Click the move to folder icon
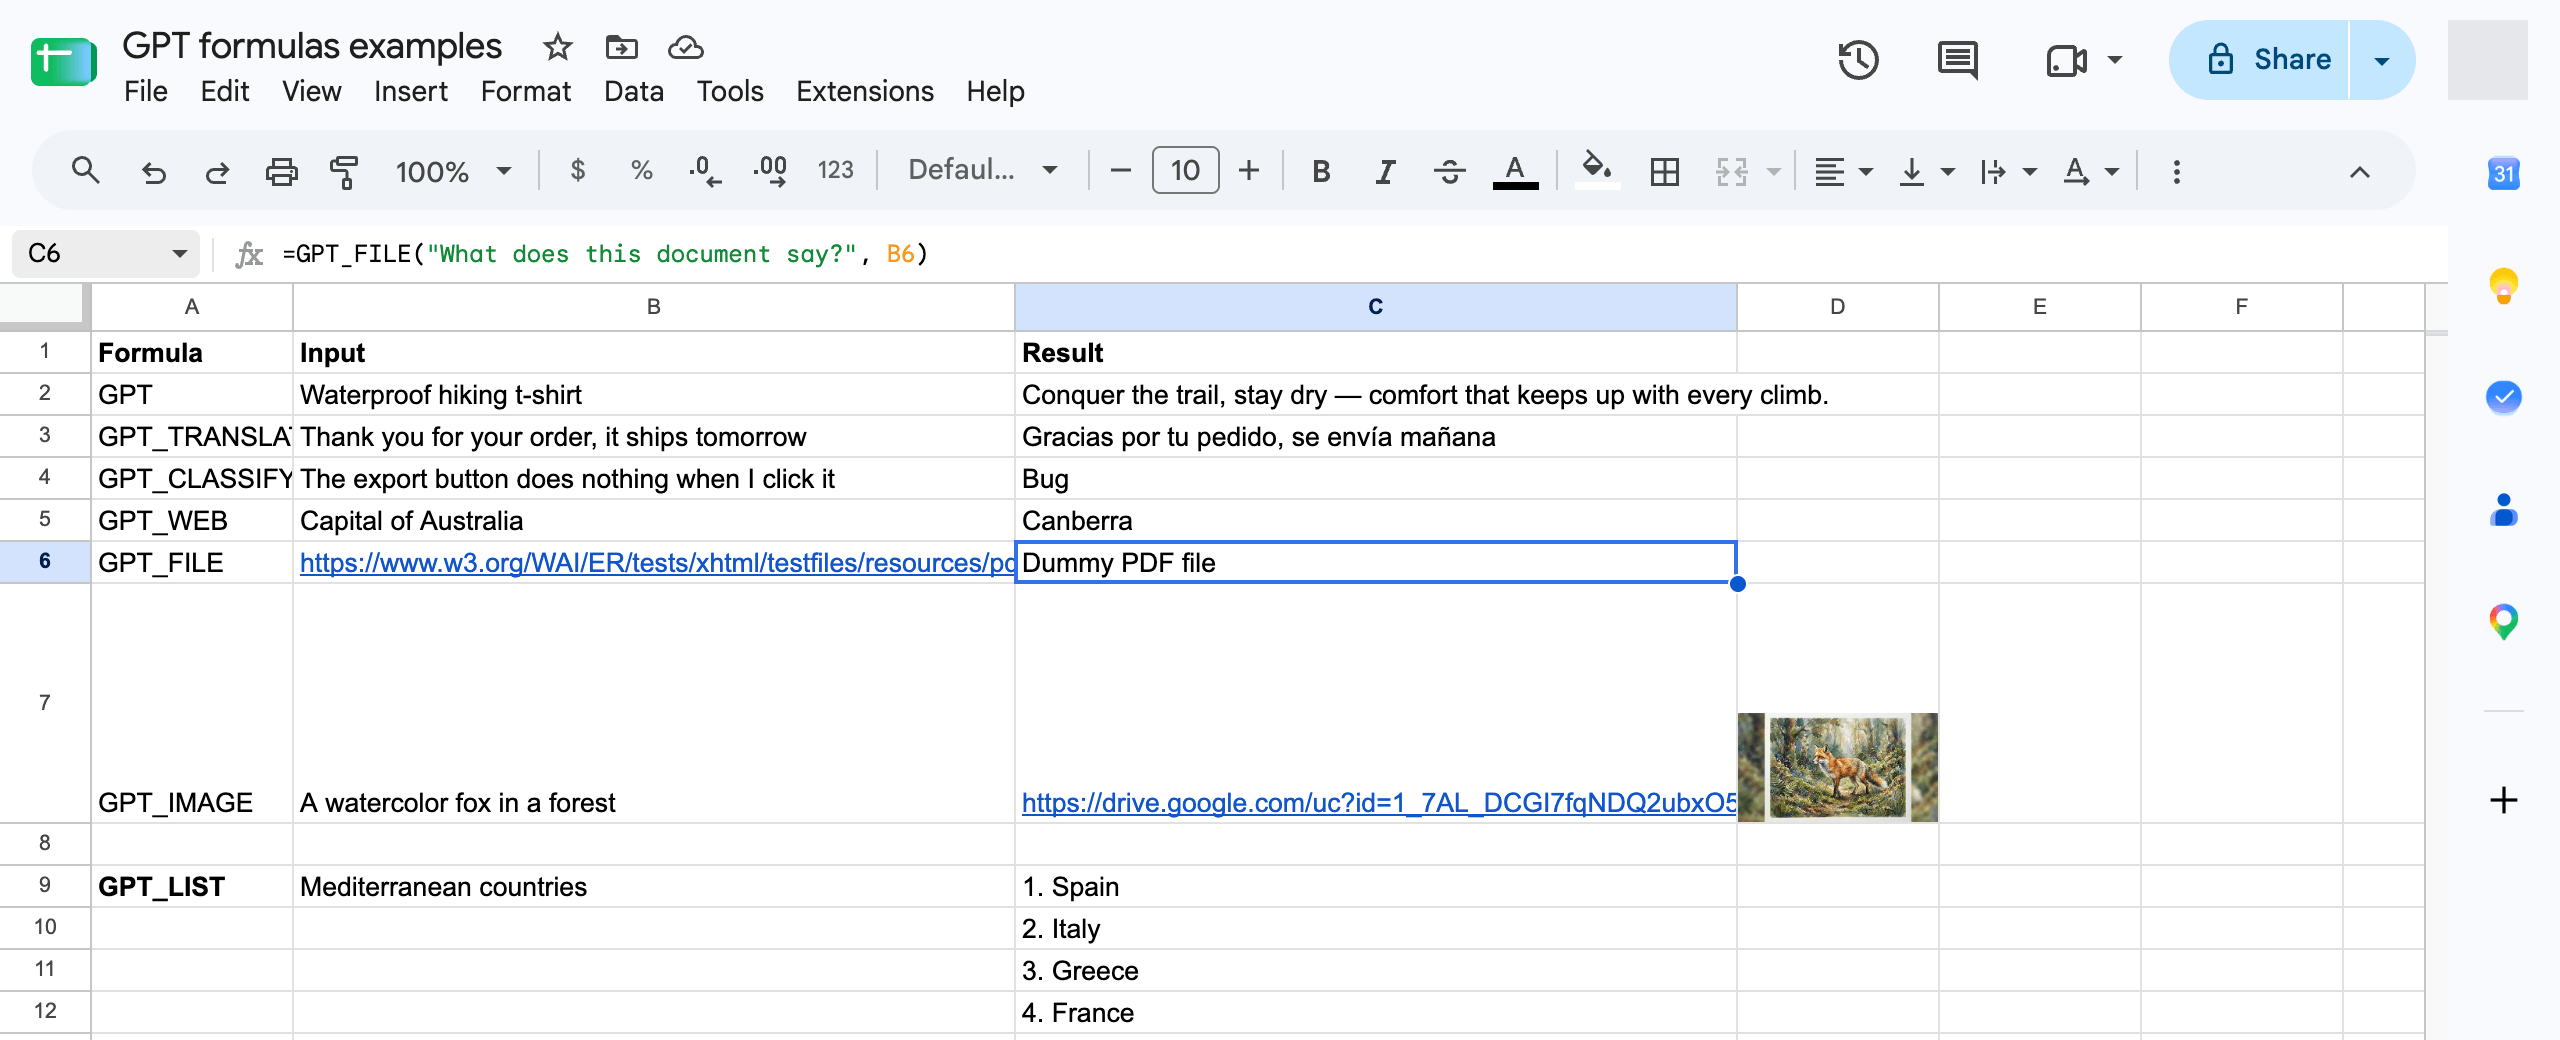The width and height of the screenshot is (2560, 1040). tap(621, 47)
